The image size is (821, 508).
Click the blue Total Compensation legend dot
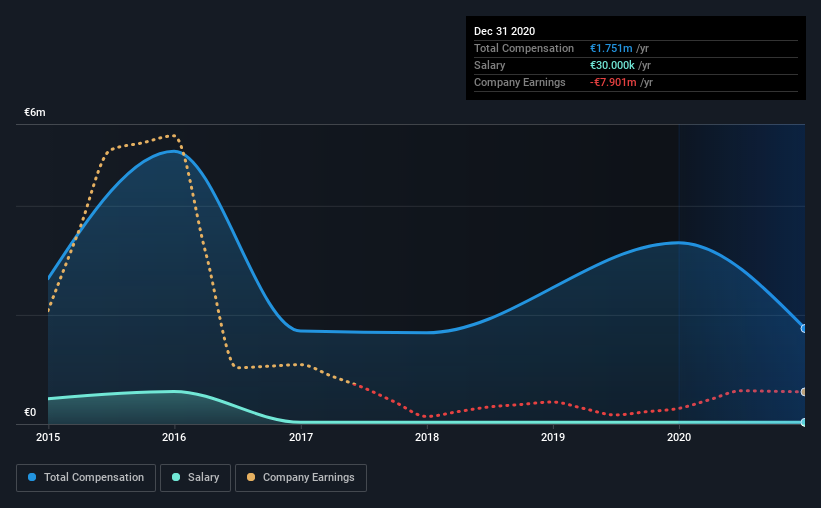coord(32,477)
